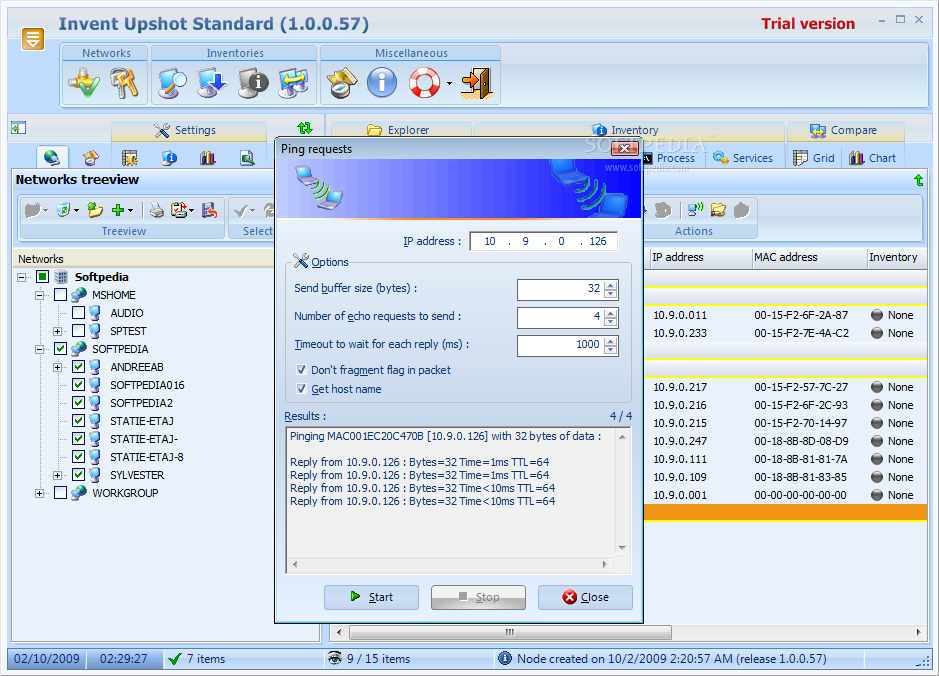Select the Grid tab

(x=814, y=158)
